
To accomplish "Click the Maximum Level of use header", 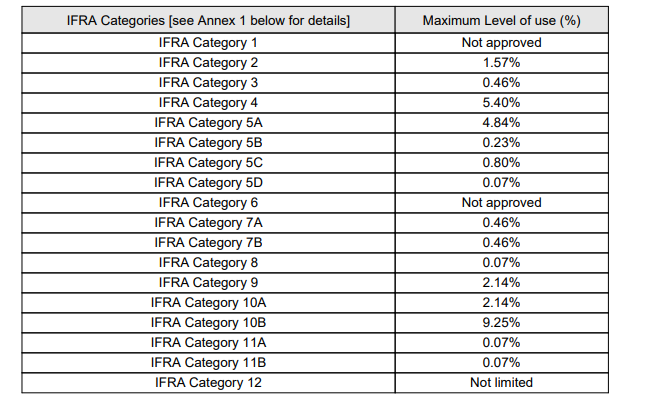I will pos(501,21).
